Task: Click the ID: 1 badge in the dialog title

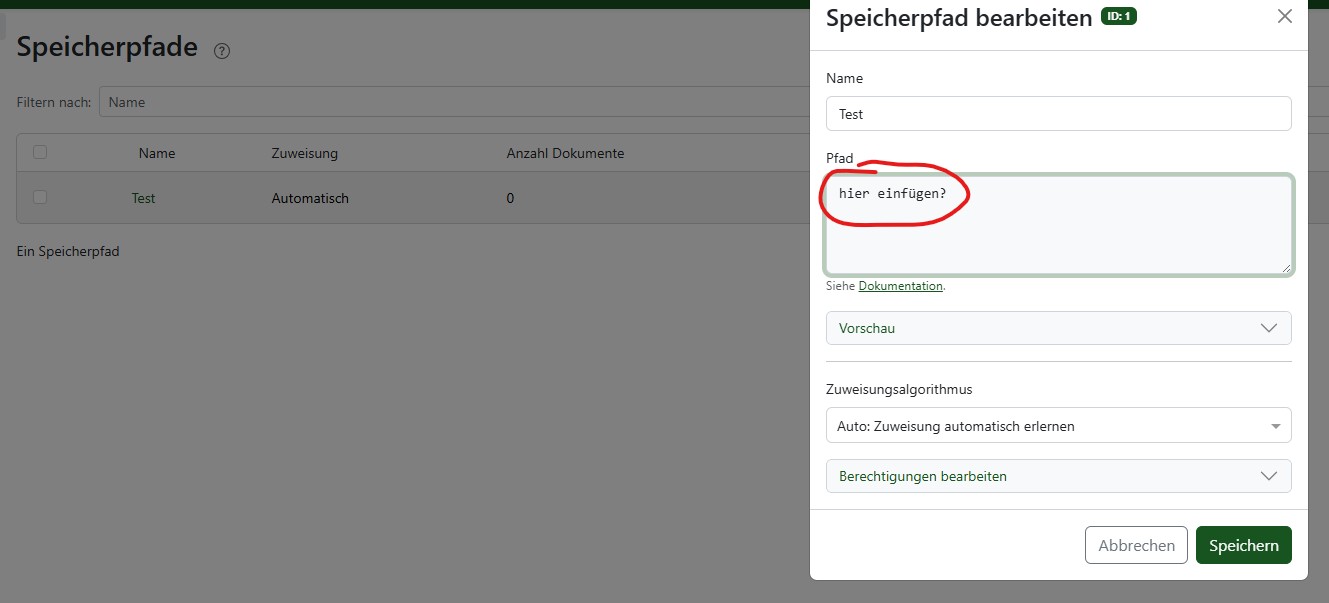Action: [x=1118, y=17]
